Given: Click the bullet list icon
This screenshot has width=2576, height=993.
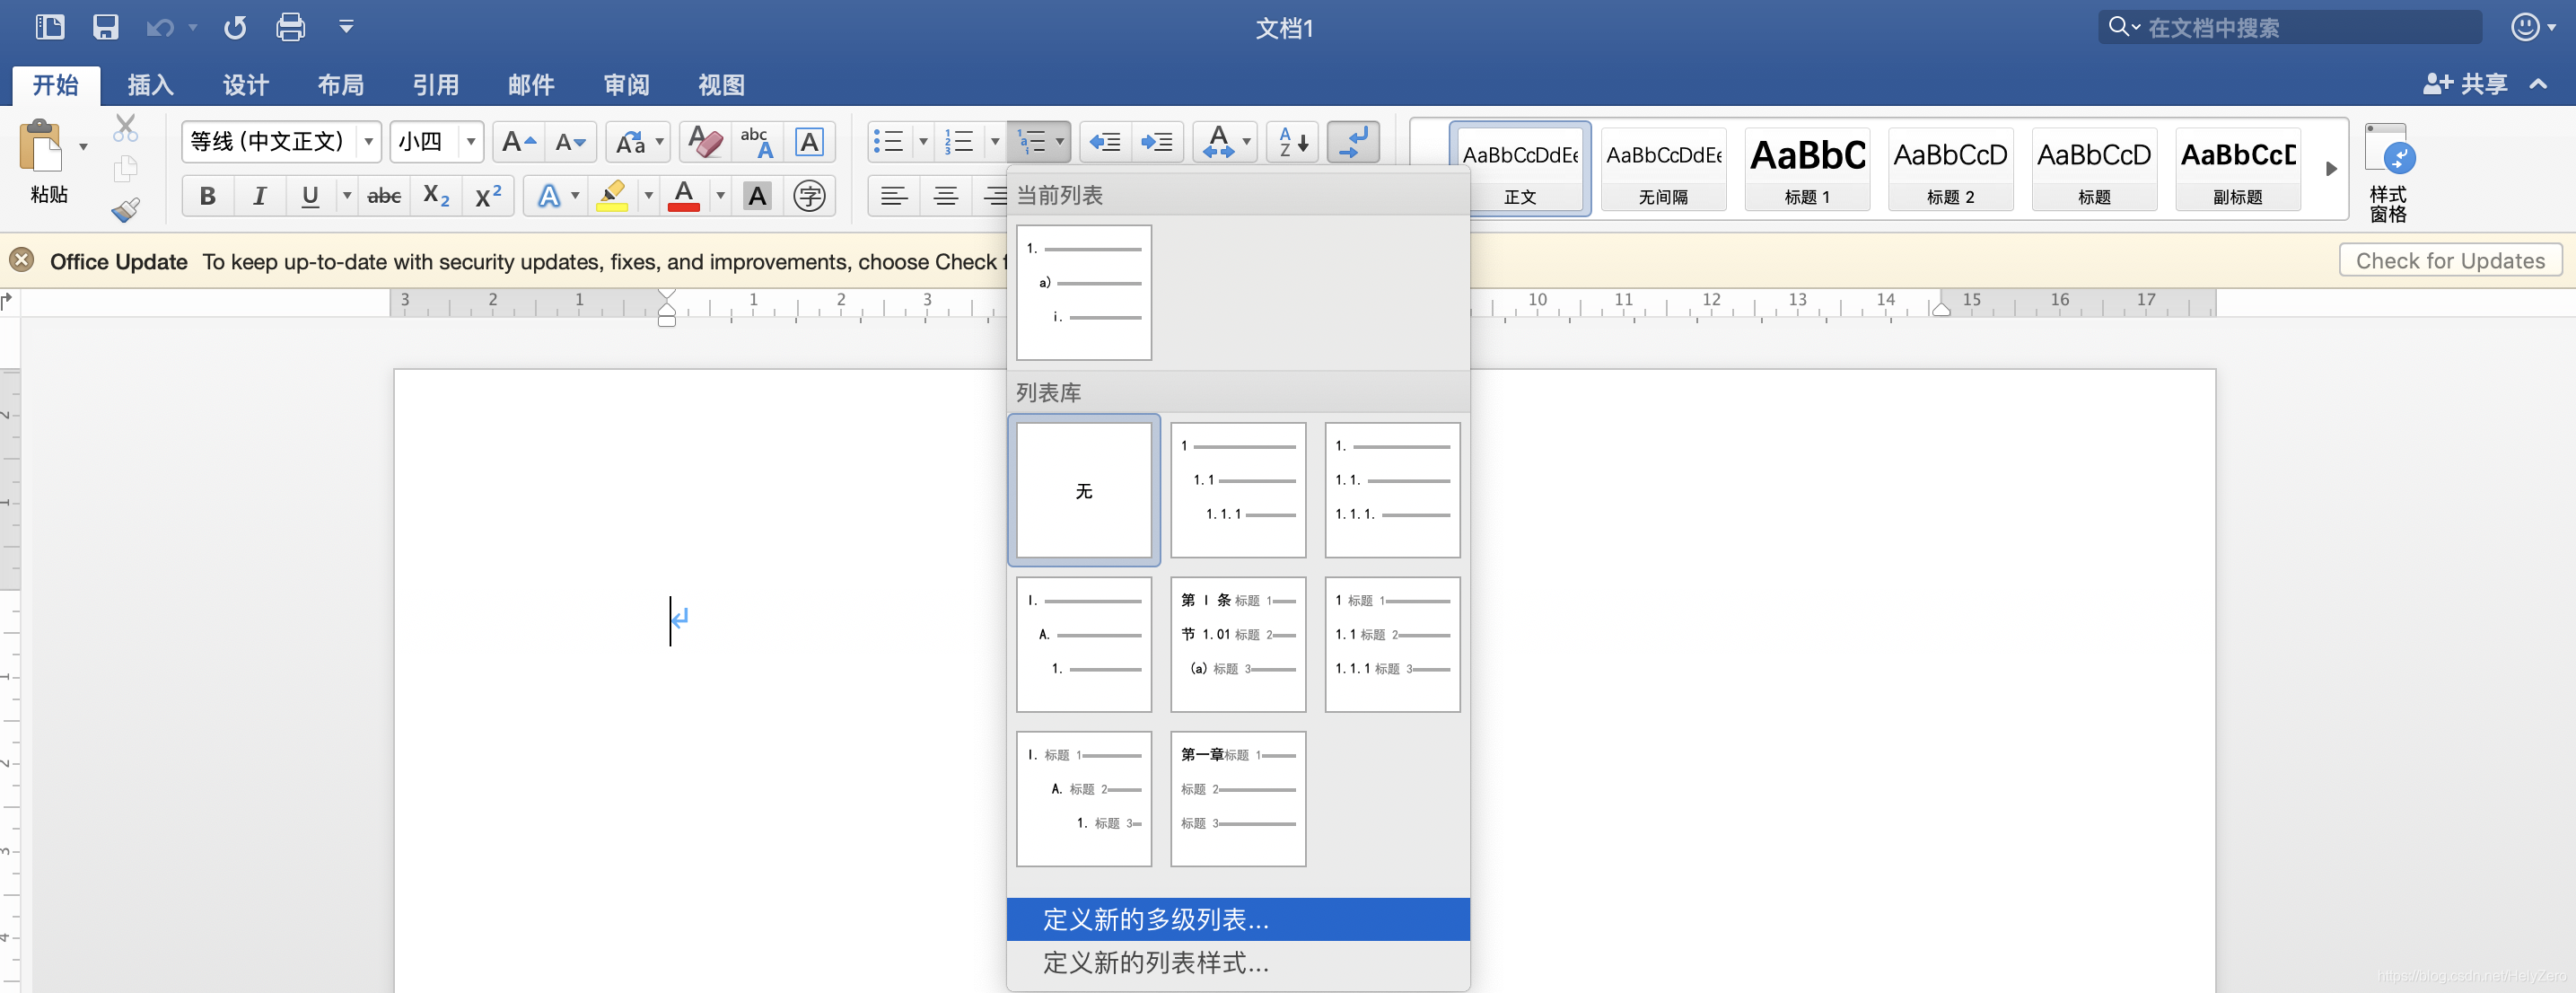Looking at the screenshot, I should (x=888, y=142).
